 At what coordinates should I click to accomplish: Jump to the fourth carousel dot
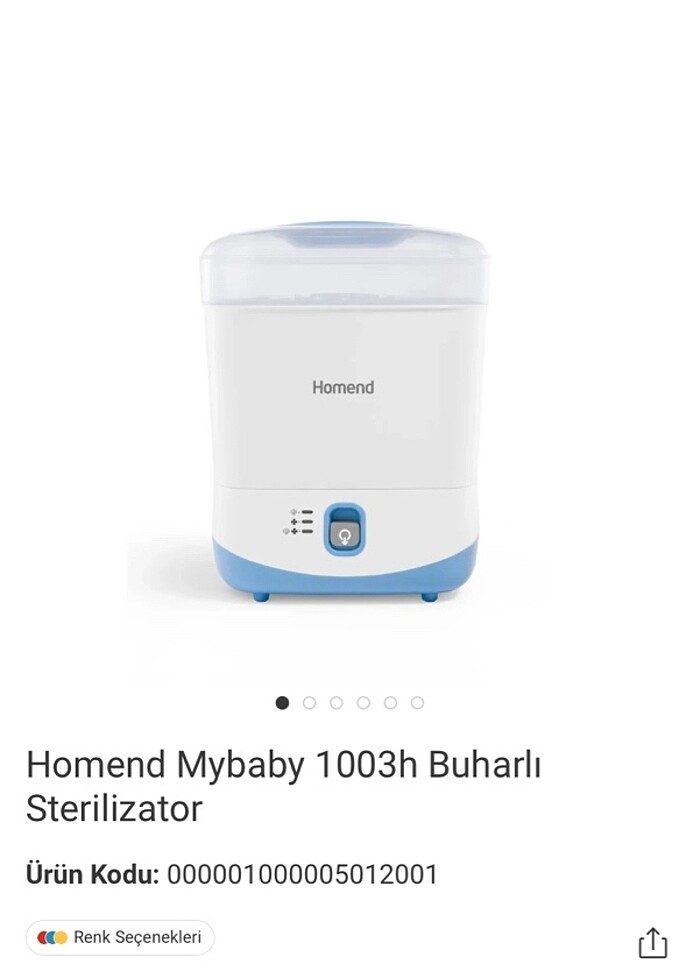click(x=363, y=702)
